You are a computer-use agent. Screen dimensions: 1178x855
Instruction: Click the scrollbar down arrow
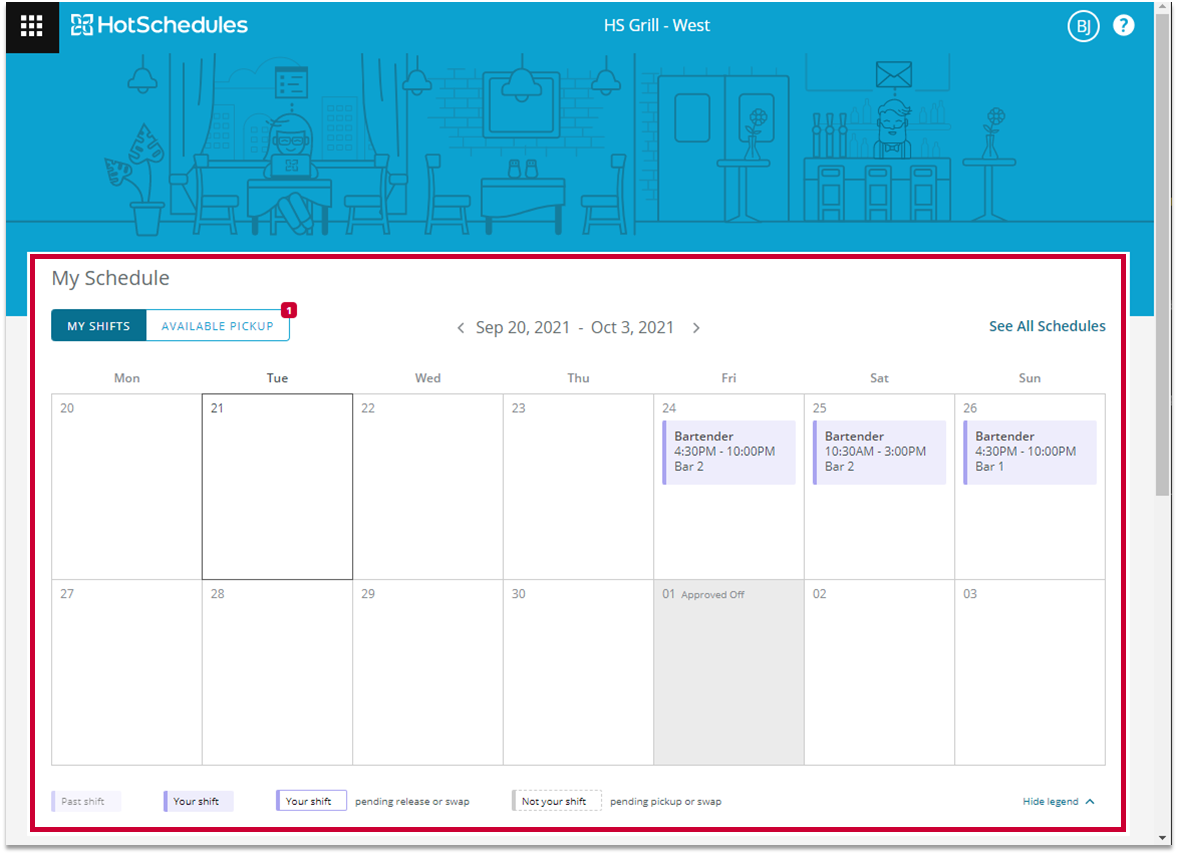point(1163,838)
